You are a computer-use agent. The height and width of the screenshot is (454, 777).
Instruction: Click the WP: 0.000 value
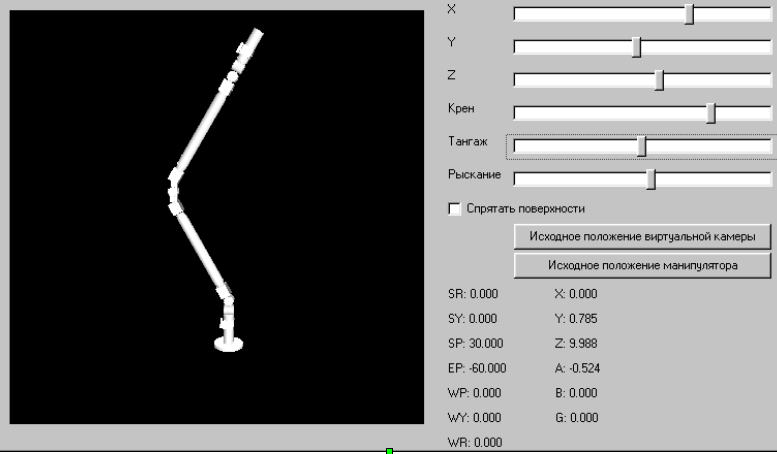click(474, 393)
